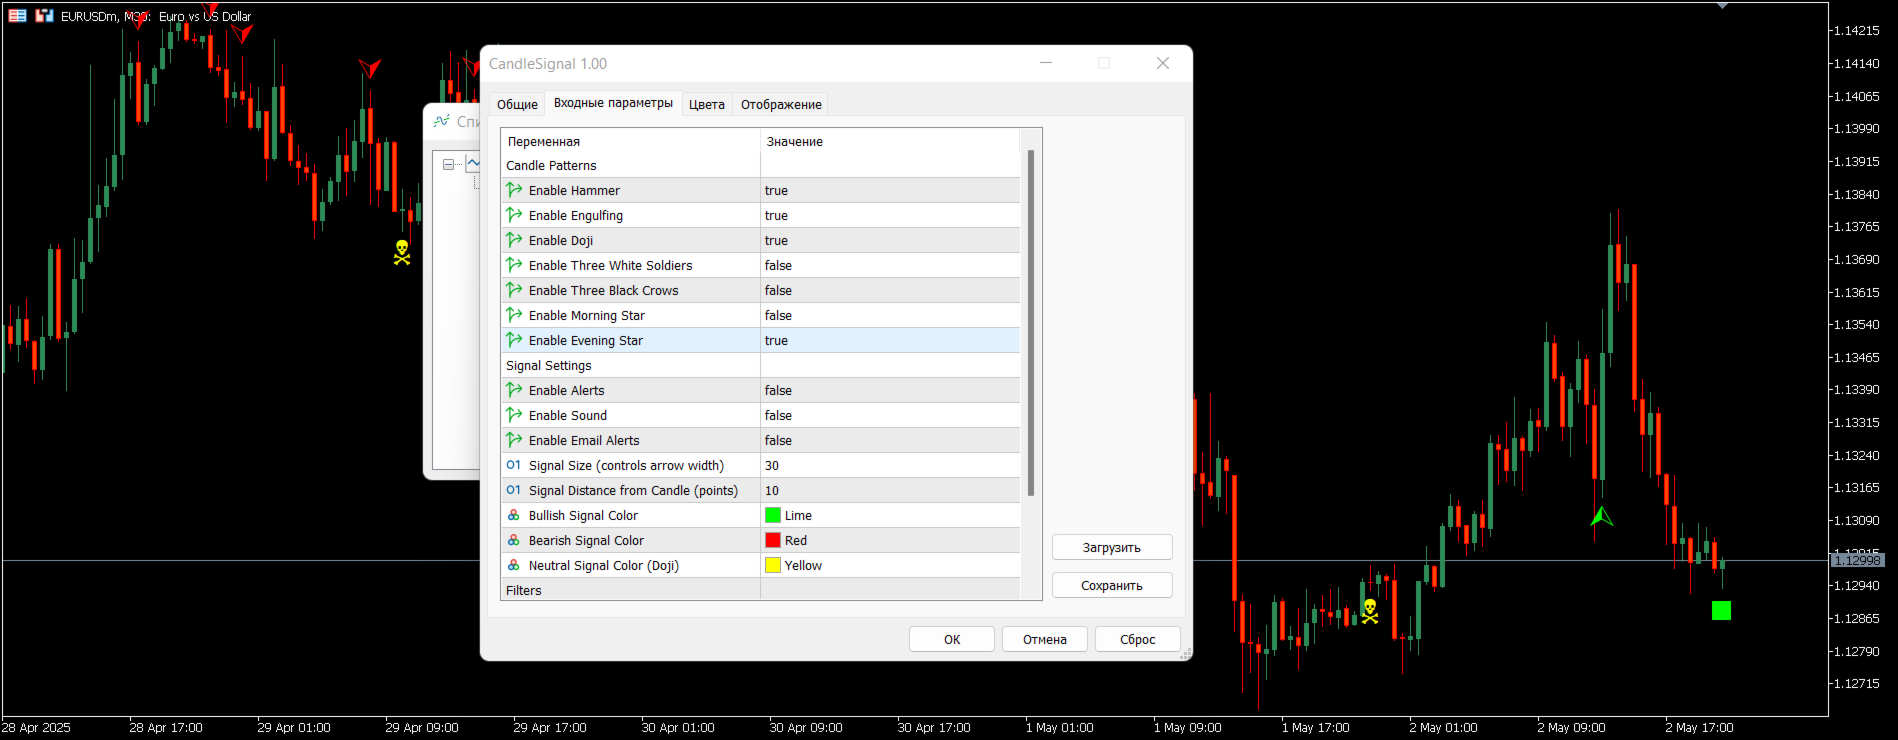Screen dimensions: 1898x740
Task: Click the Enable Sound parameter icon
Action: (514, 415)
